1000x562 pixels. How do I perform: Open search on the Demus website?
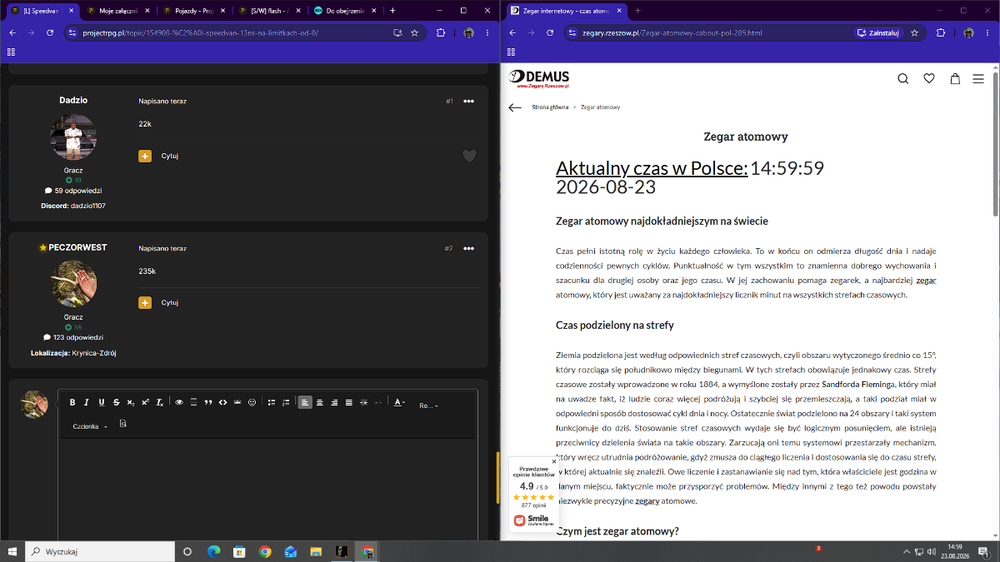tap(903, 78)
